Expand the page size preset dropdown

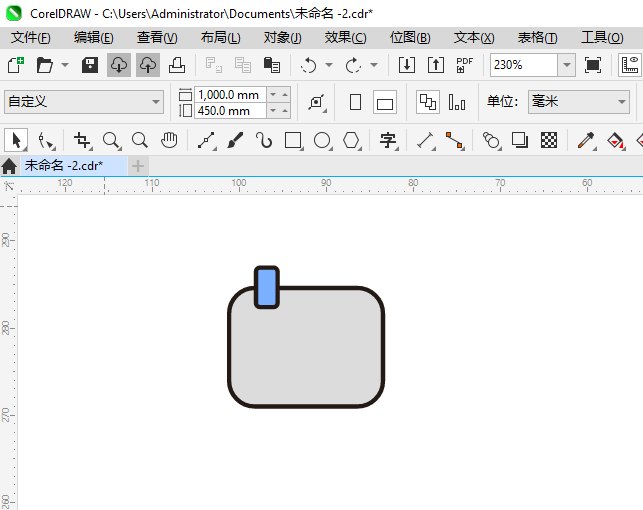[x=156, y=102]
